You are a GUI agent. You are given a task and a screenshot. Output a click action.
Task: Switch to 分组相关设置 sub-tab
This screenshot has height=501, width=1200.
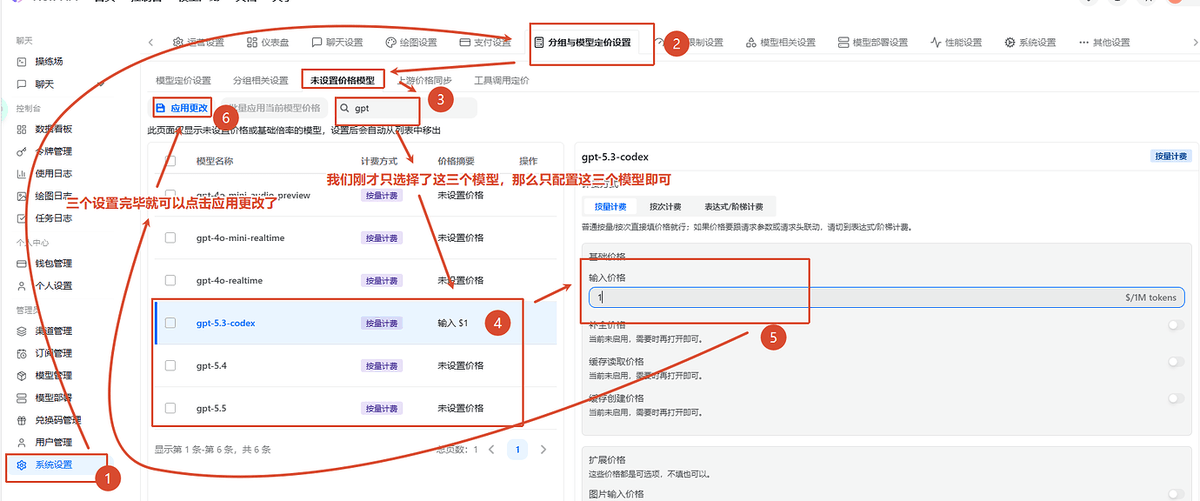[261, 80]
